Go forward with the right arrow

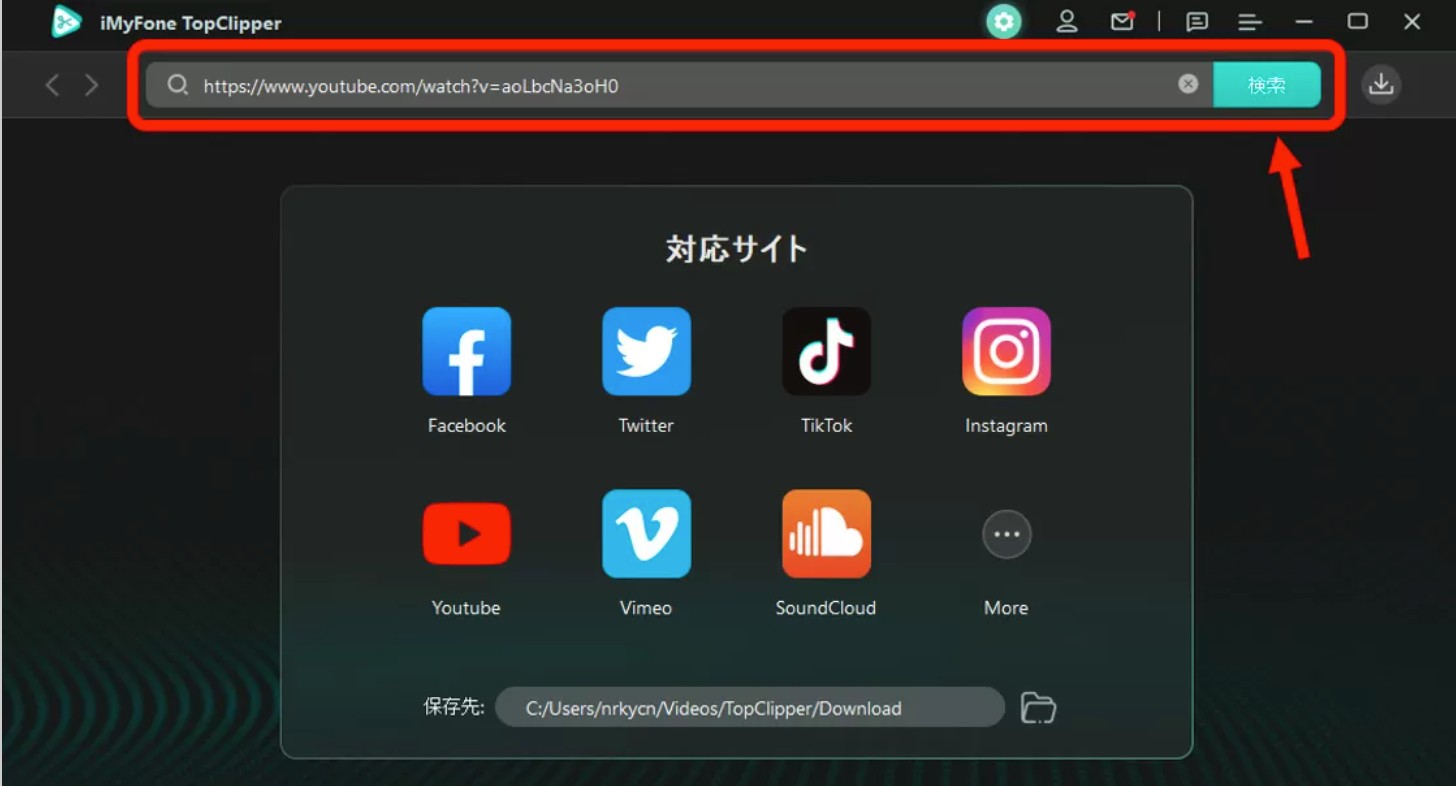92,85
